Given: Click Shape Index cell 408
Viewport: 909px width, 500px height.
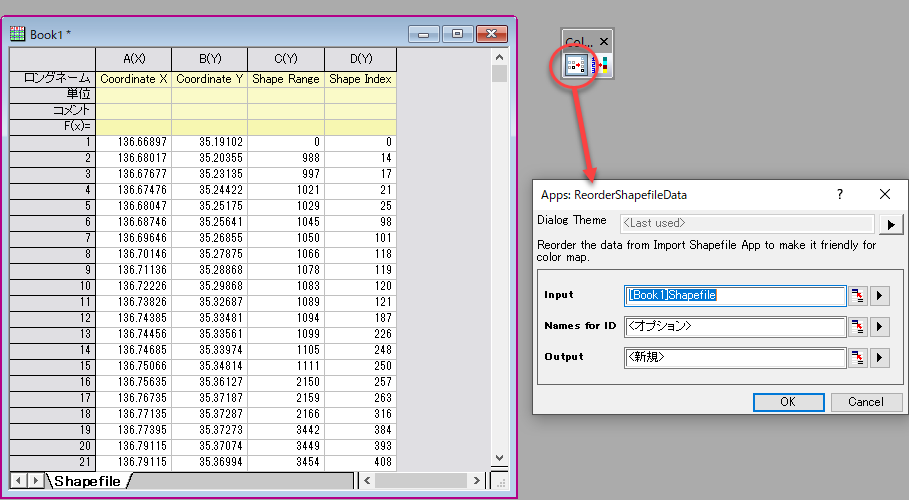Looking at the screenshot, I should pyautogui.click(x=361, y=462).
